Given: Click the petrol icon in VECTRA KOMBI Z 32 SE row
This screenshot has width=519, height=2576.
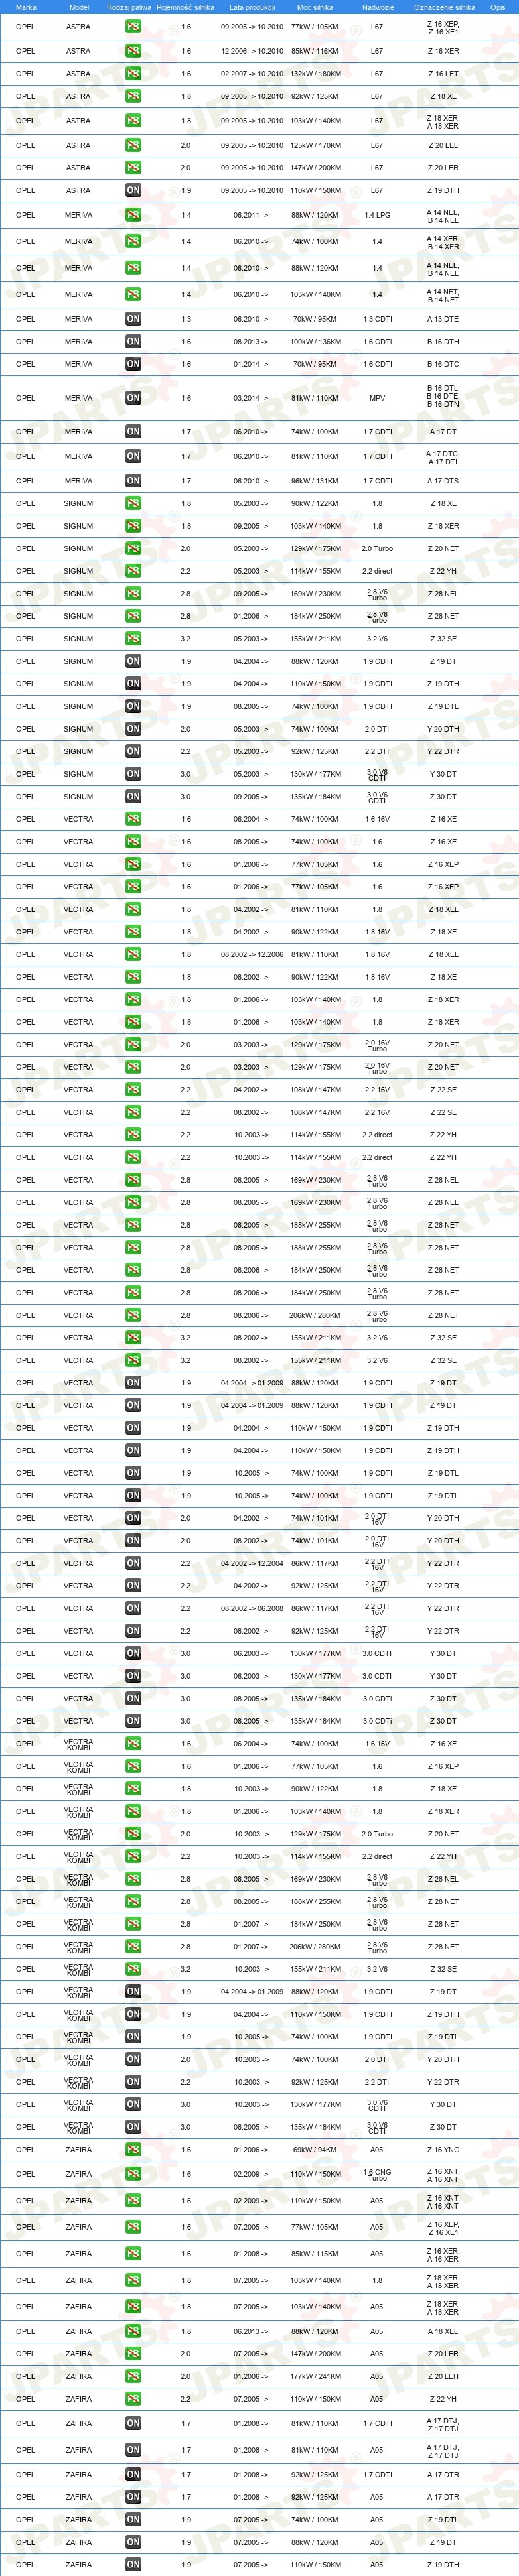Looking at the screenshot, I should point(133,1969).
